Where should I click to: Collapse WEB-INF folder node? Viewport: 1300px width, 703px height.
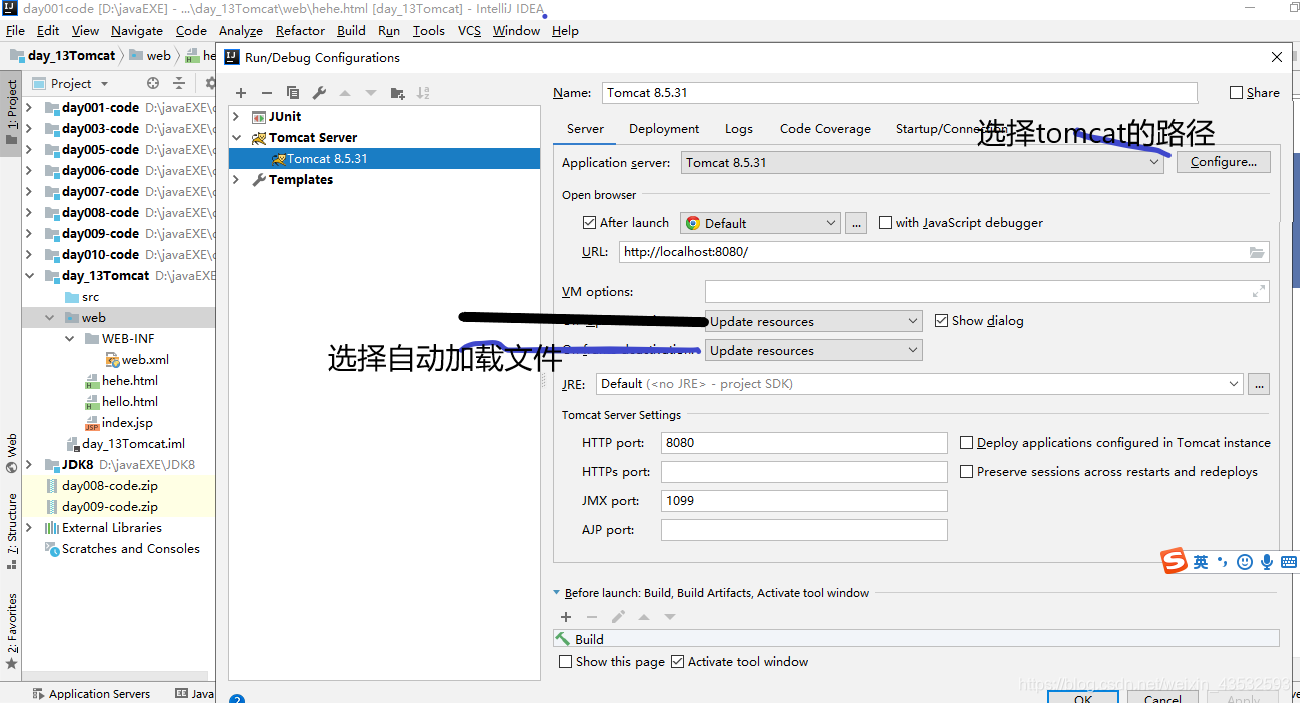click(x=70, y=339)
